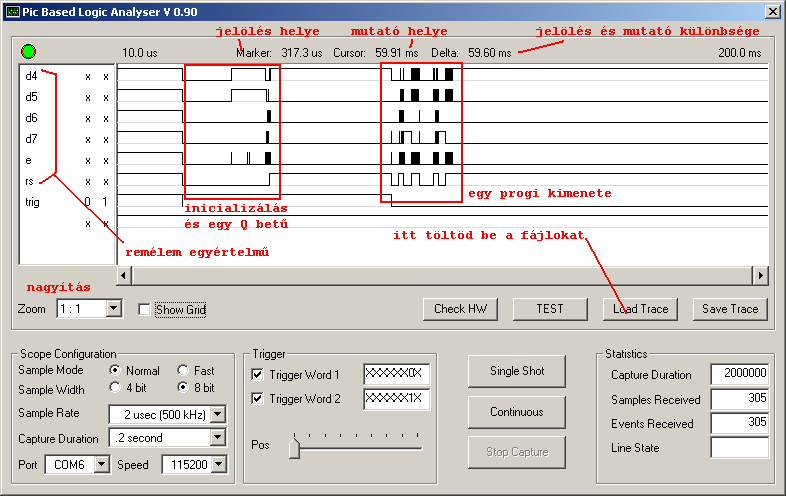Click the Delta 59.60 ms value

(490, 53)
